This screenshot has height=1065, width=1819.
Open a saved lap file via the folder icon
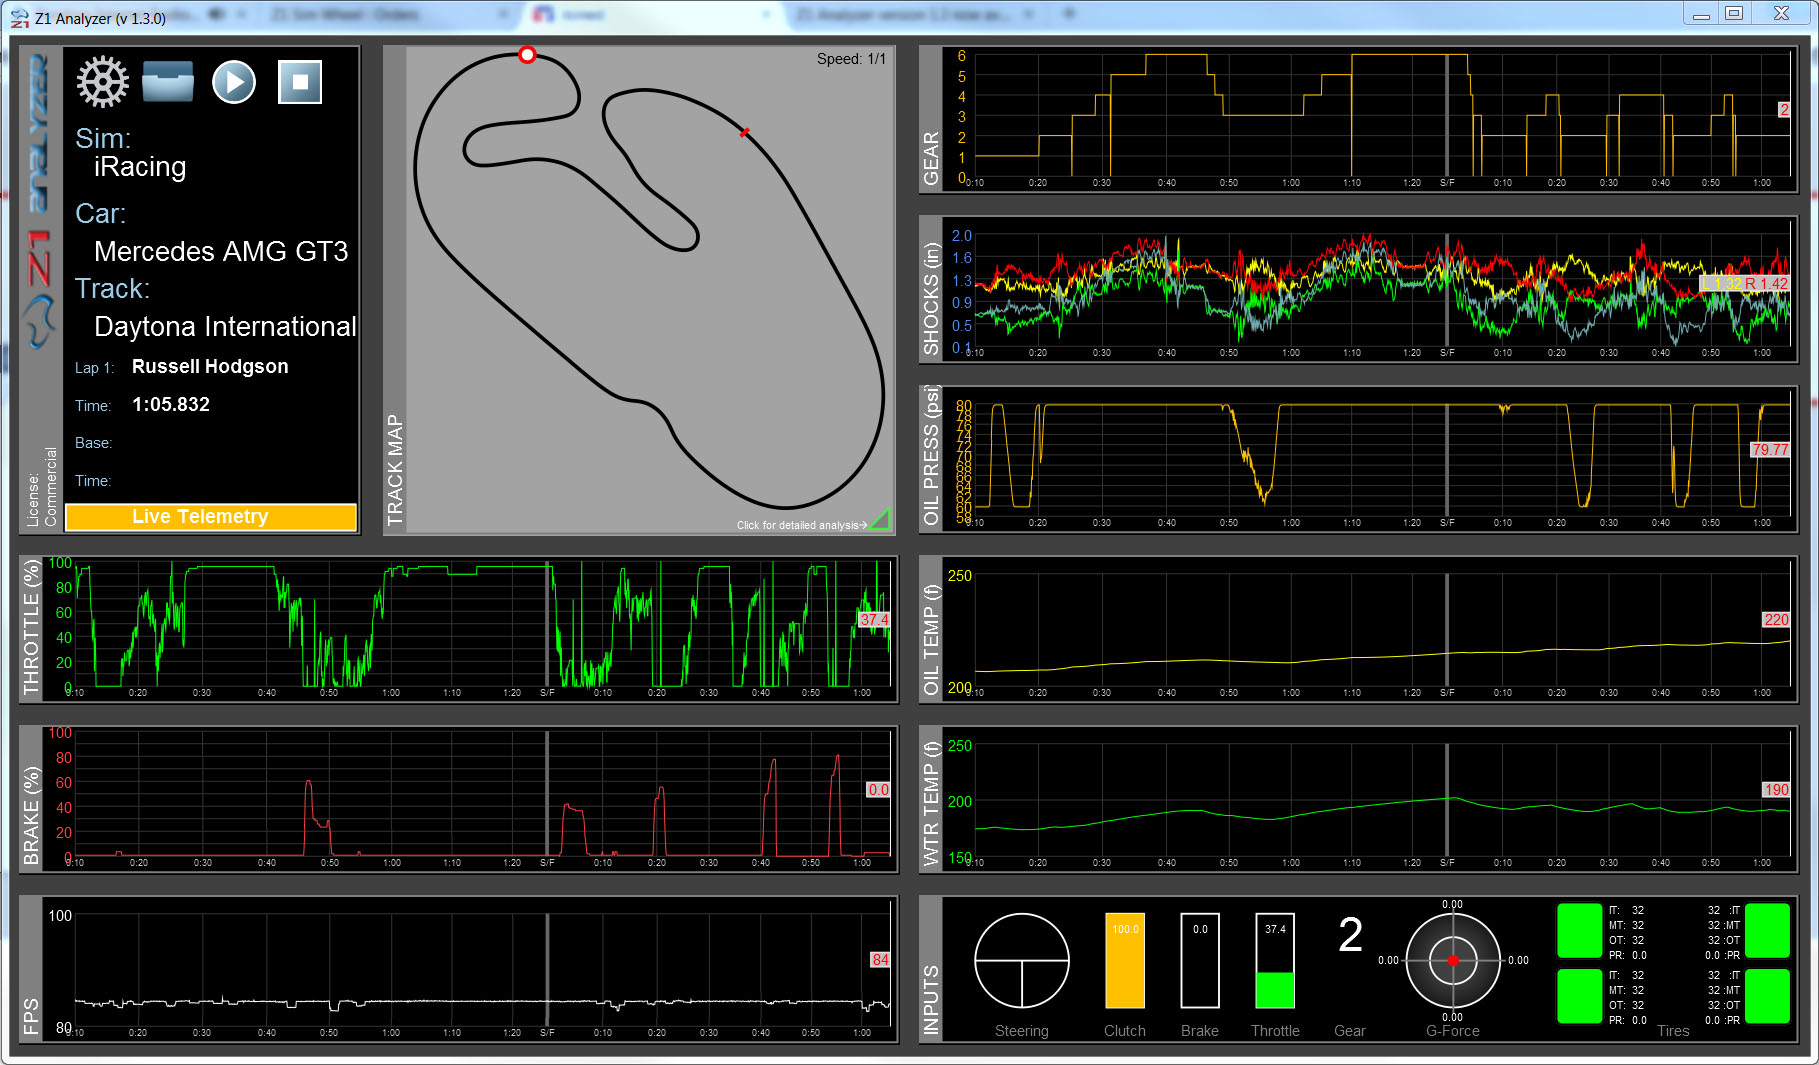168,82
